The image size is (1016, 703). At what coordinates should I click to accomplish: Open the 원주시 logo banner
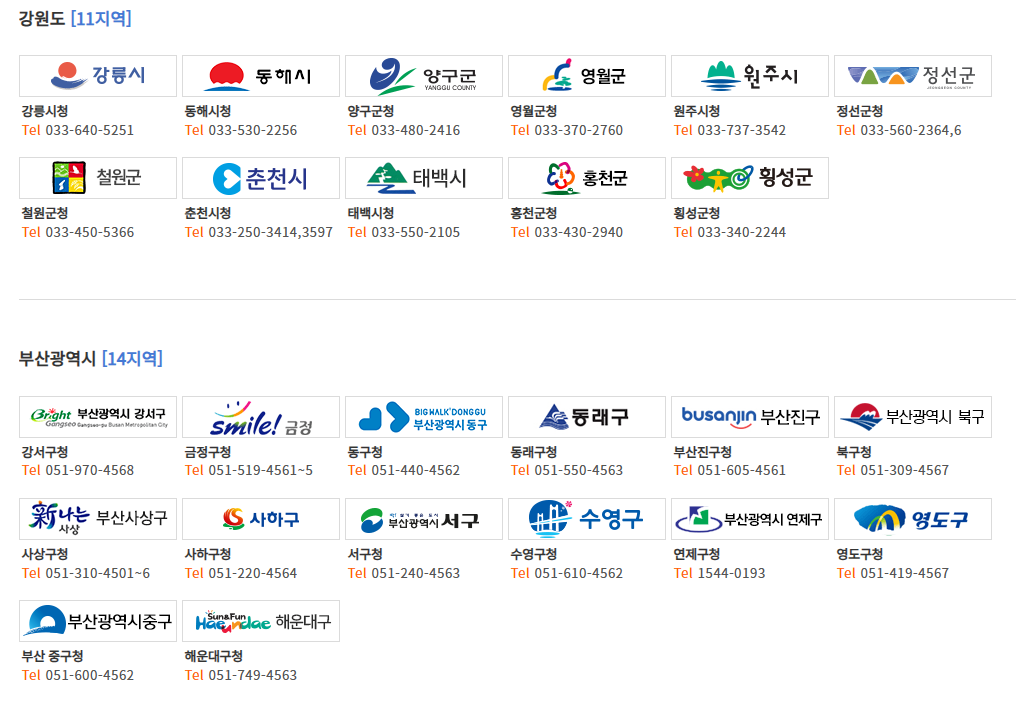tap(750, 76)
